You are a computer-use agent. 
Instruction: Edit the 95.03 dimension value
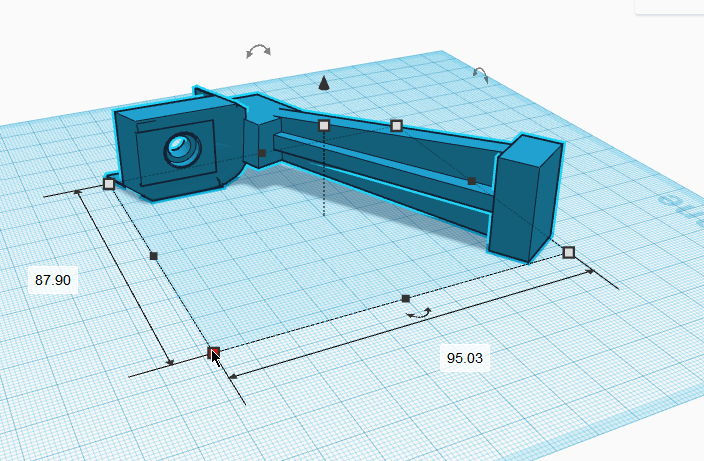(x=465, y=358)
